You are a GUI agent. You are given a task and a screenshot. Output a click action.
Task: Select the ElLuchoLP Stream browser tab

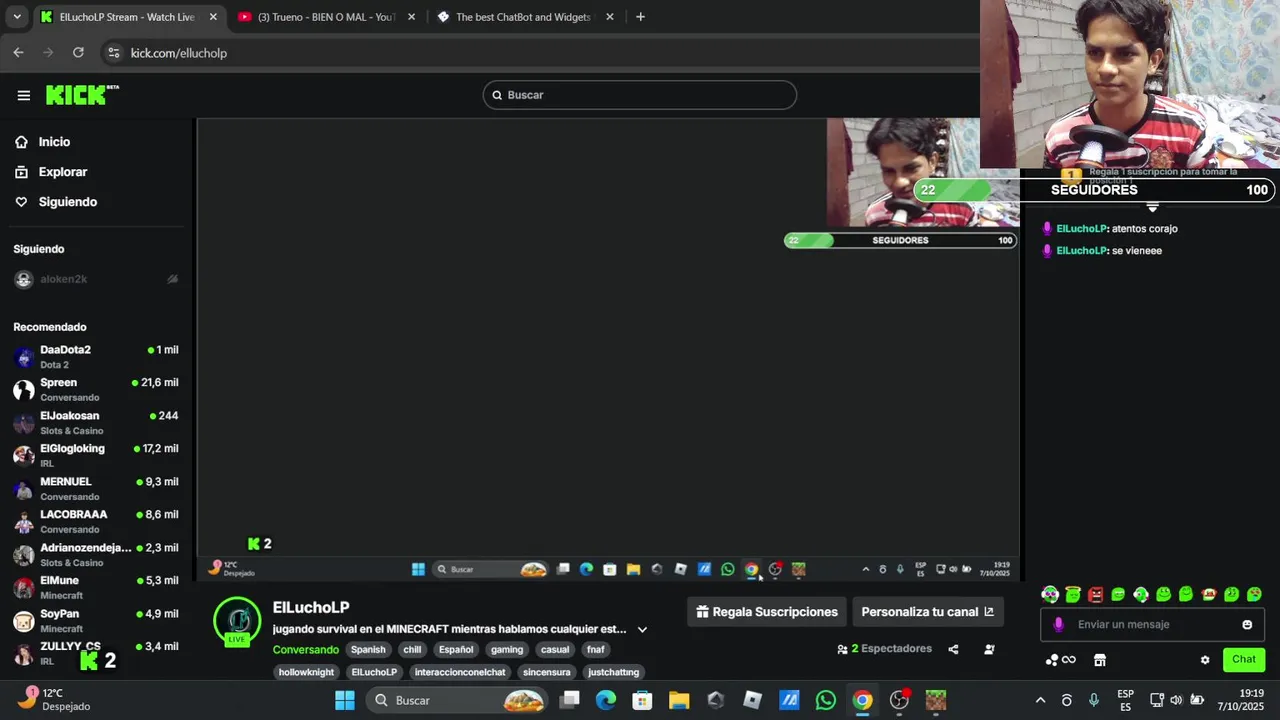click(x=126, y=17)
